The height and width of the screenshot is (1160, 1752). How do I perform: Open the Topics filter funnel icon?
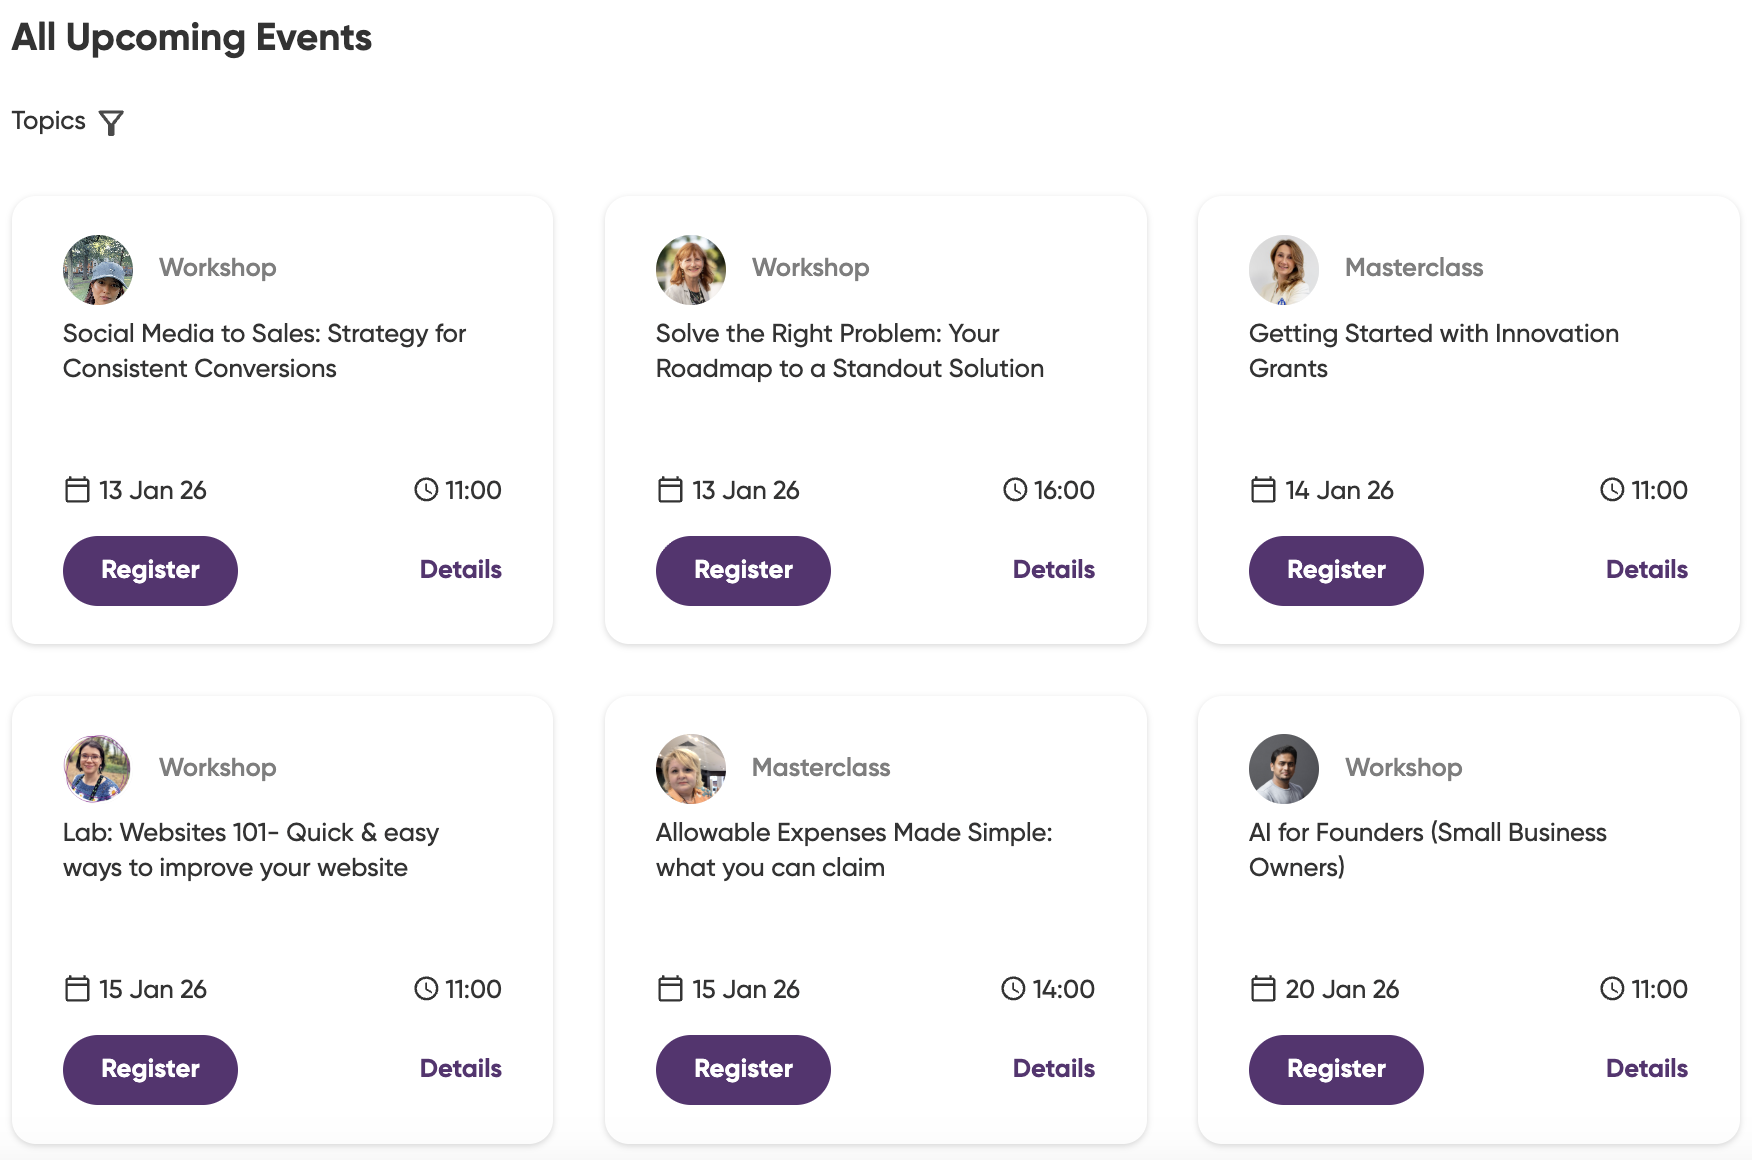point(112,123)
